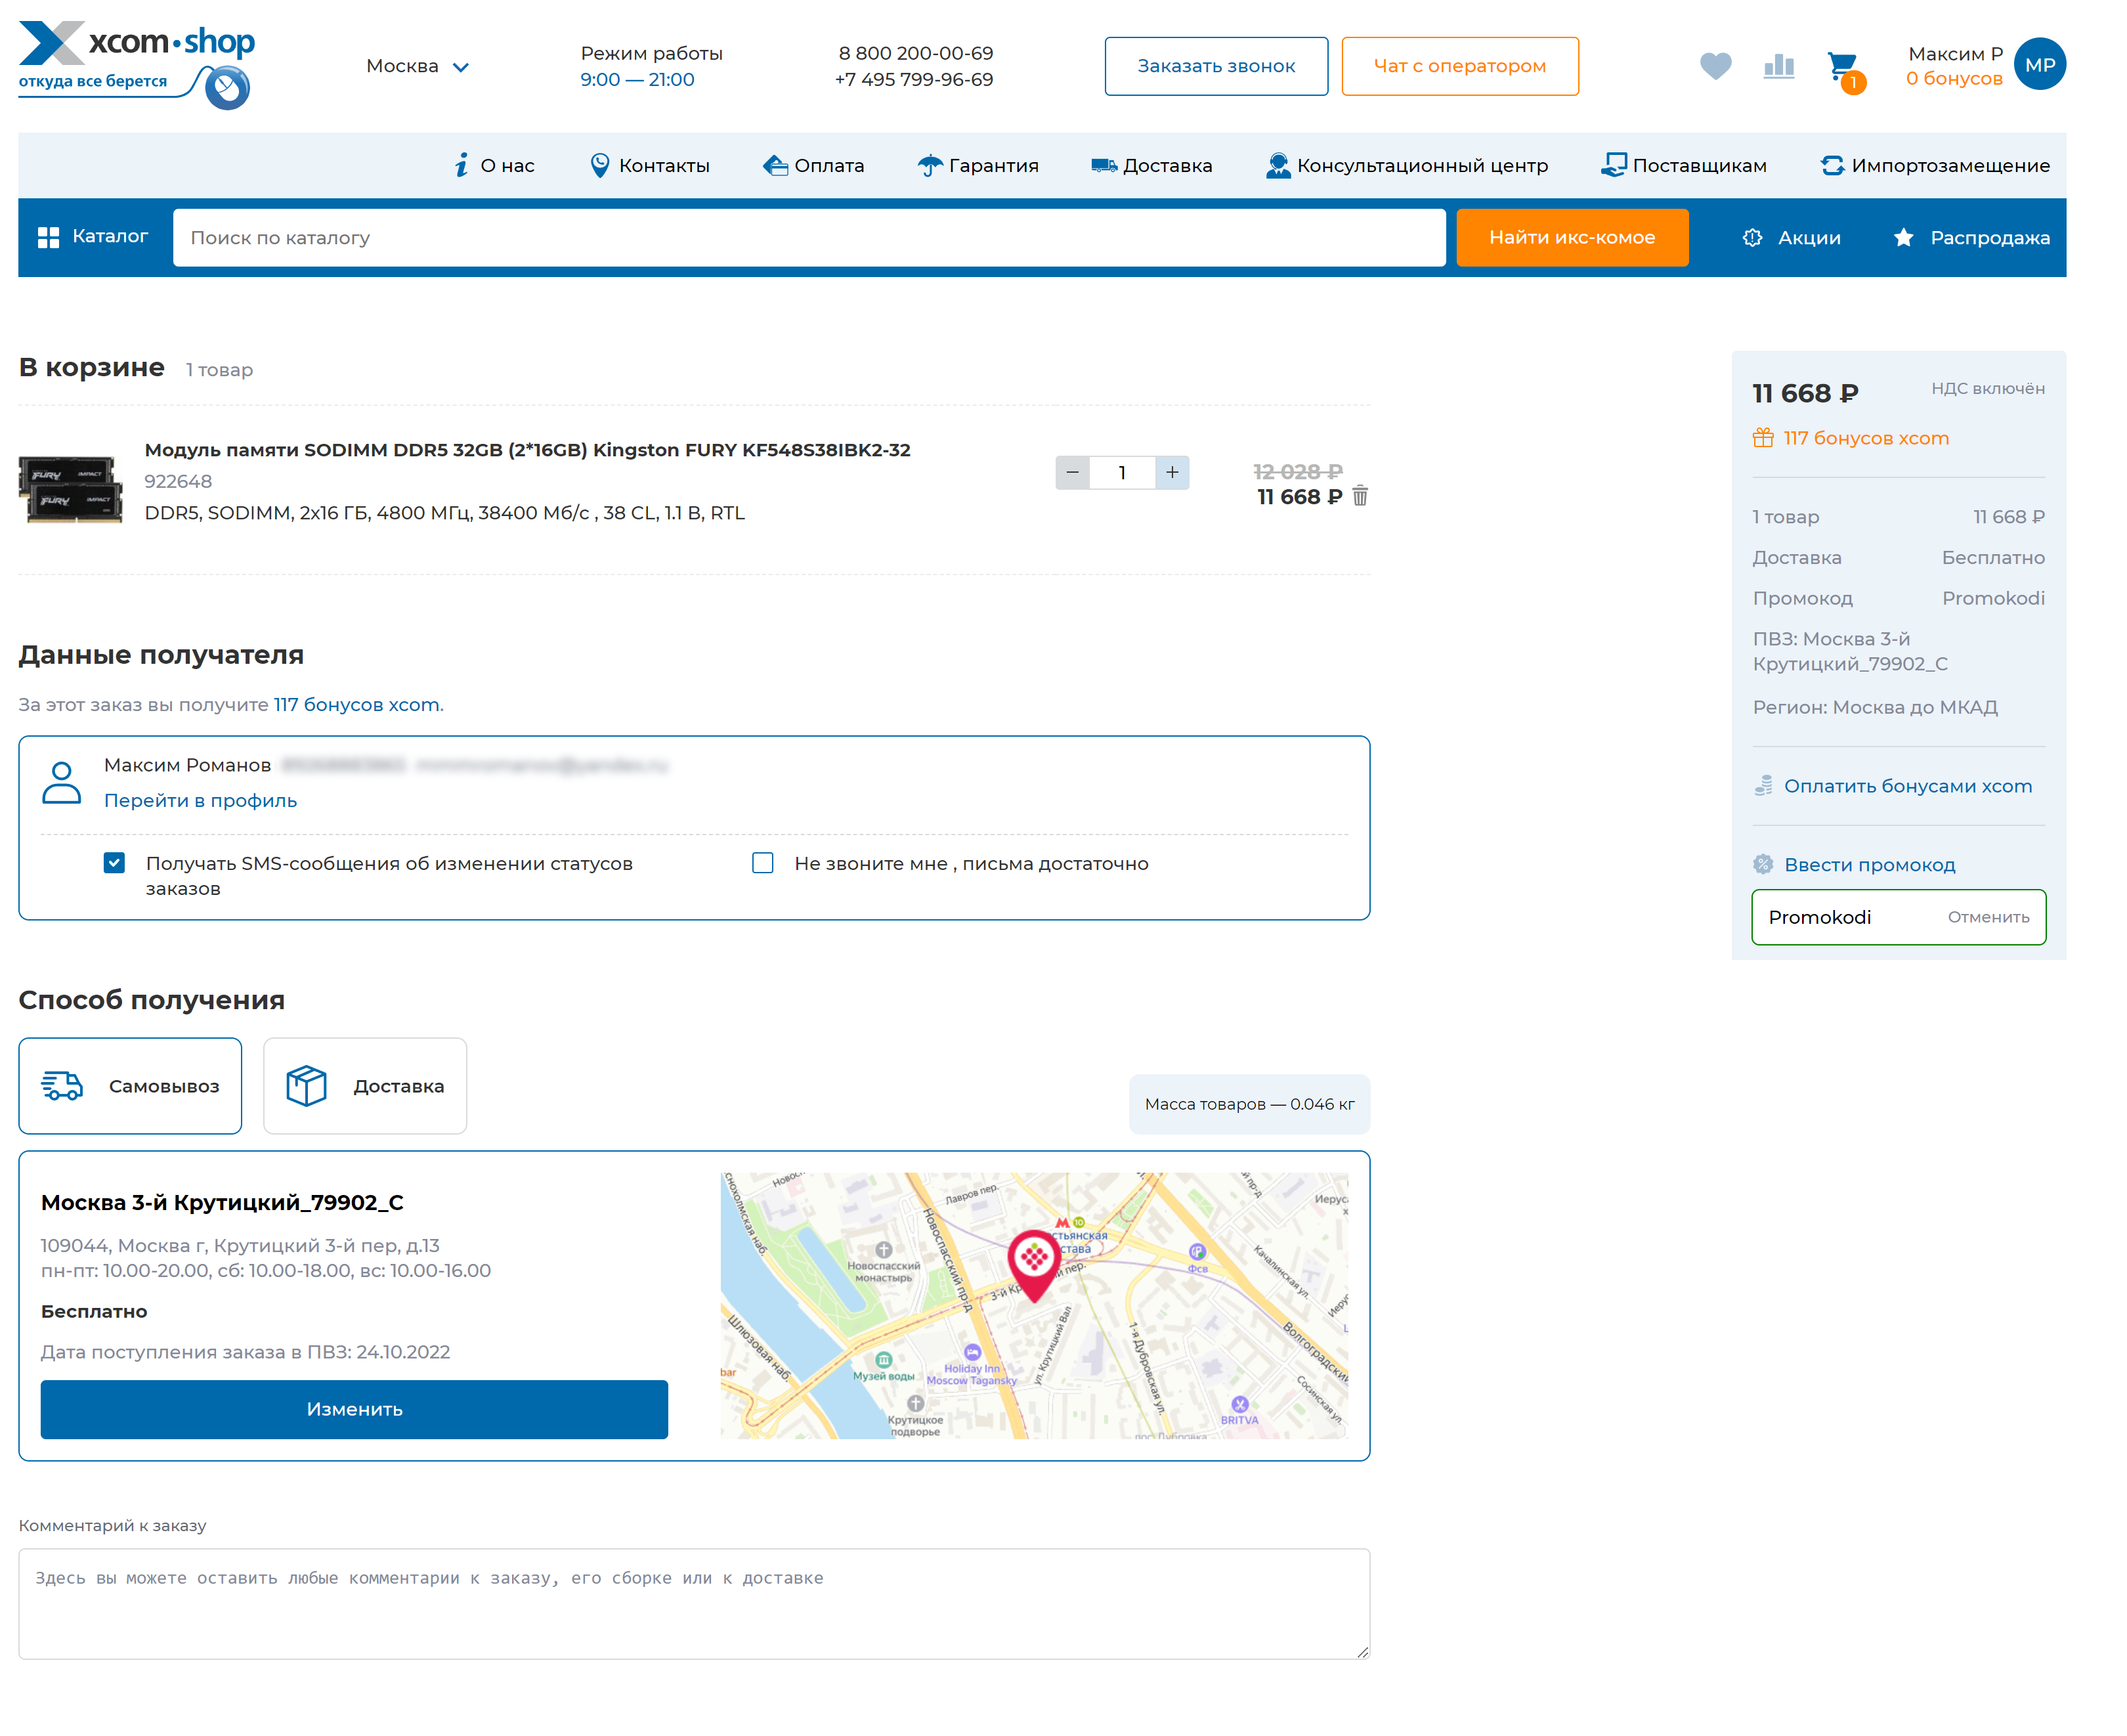Click Заказать звонок button
This screenshot has height=1736, width=2127.
click(x=1216, y=66)
